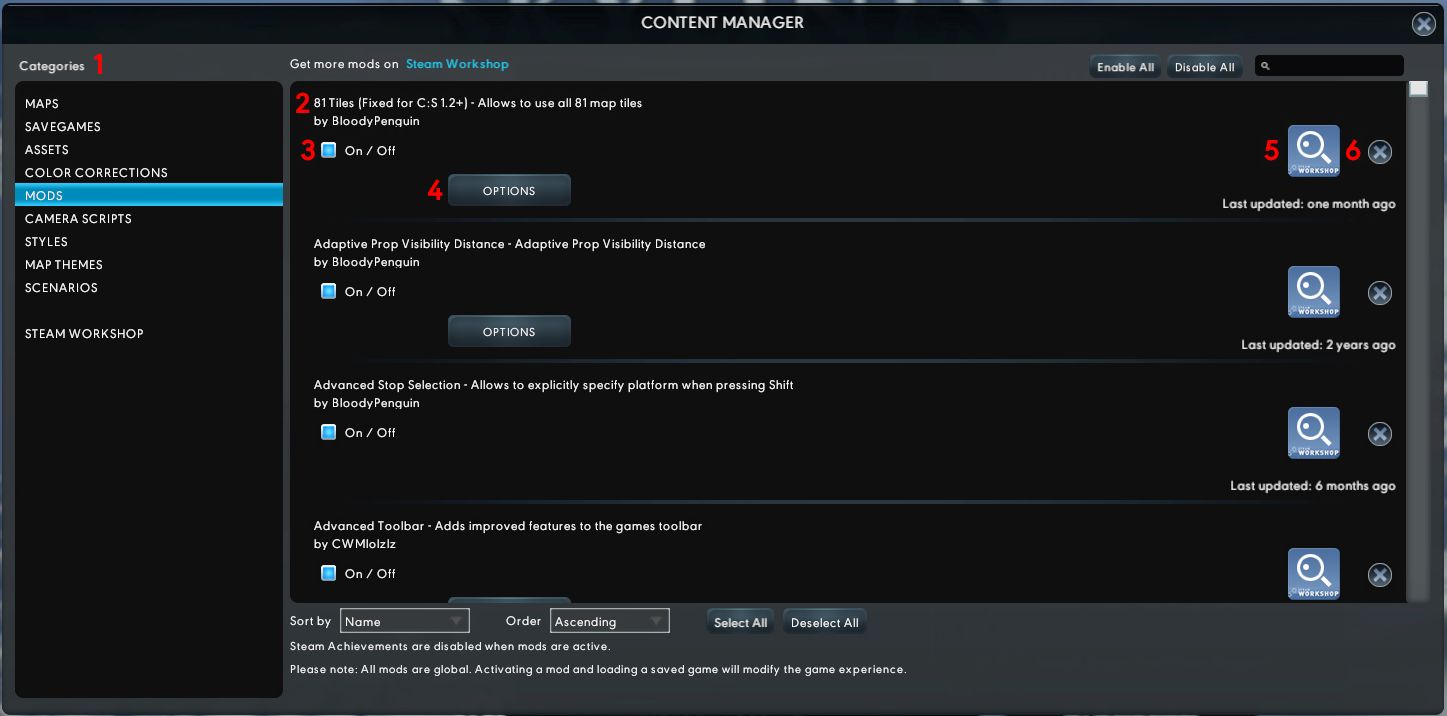Open the Order Ascending dropdown
Viewport: 1447px width, 716px height.
coord(610,621)
